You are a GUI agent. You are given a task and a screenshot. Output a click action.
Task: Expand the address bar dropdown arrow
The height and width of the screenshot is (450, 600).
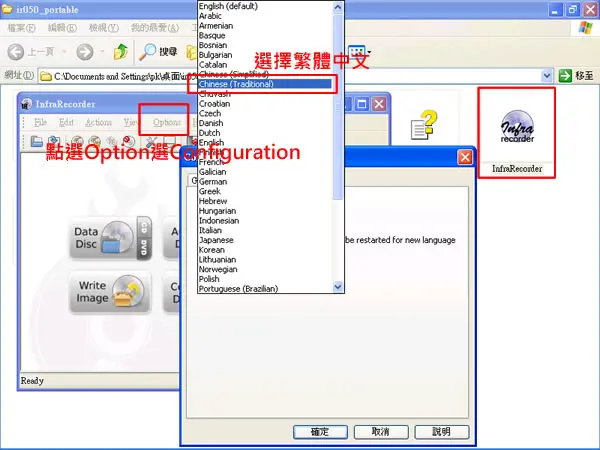(x=547, y=76)
